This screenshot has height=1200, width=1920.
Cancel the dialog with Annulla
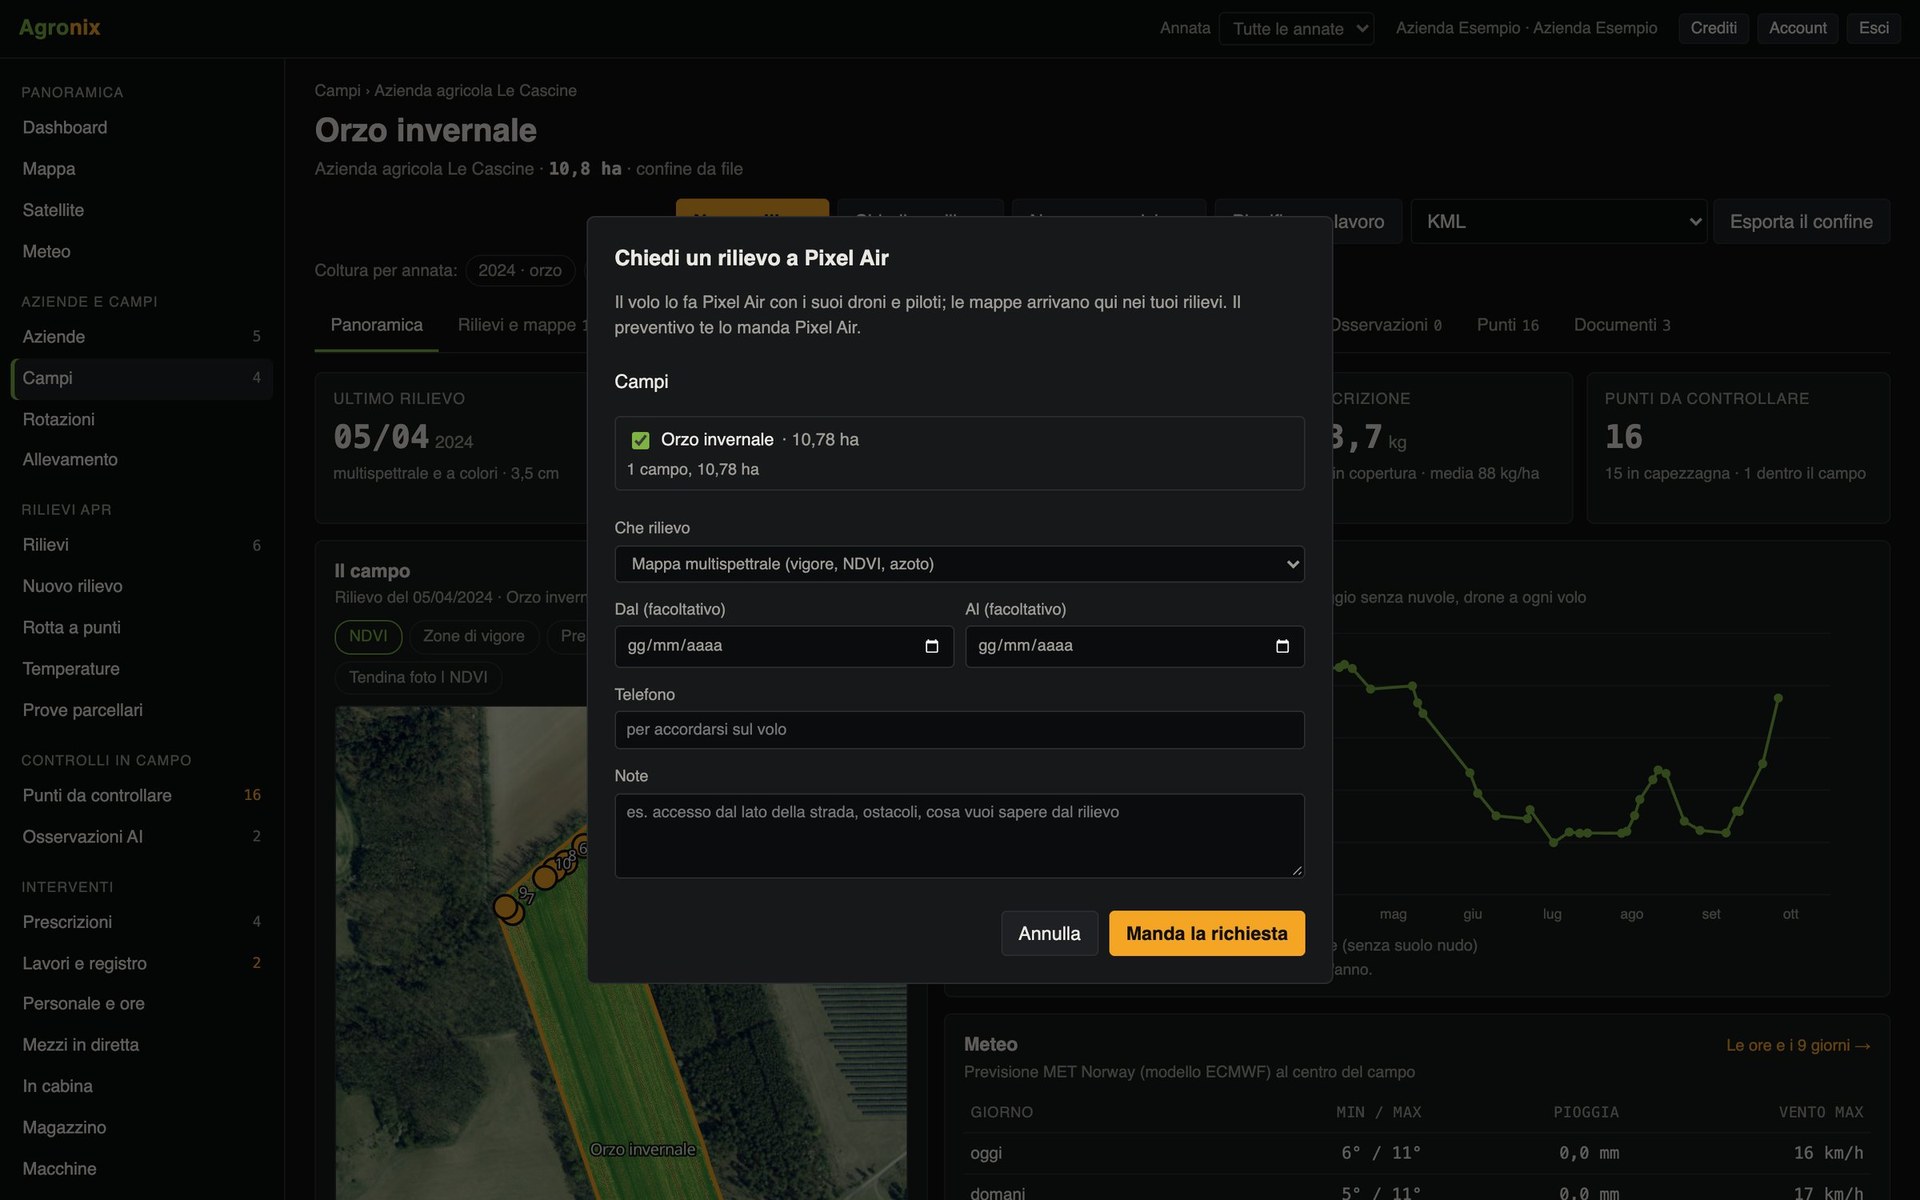1049,933
